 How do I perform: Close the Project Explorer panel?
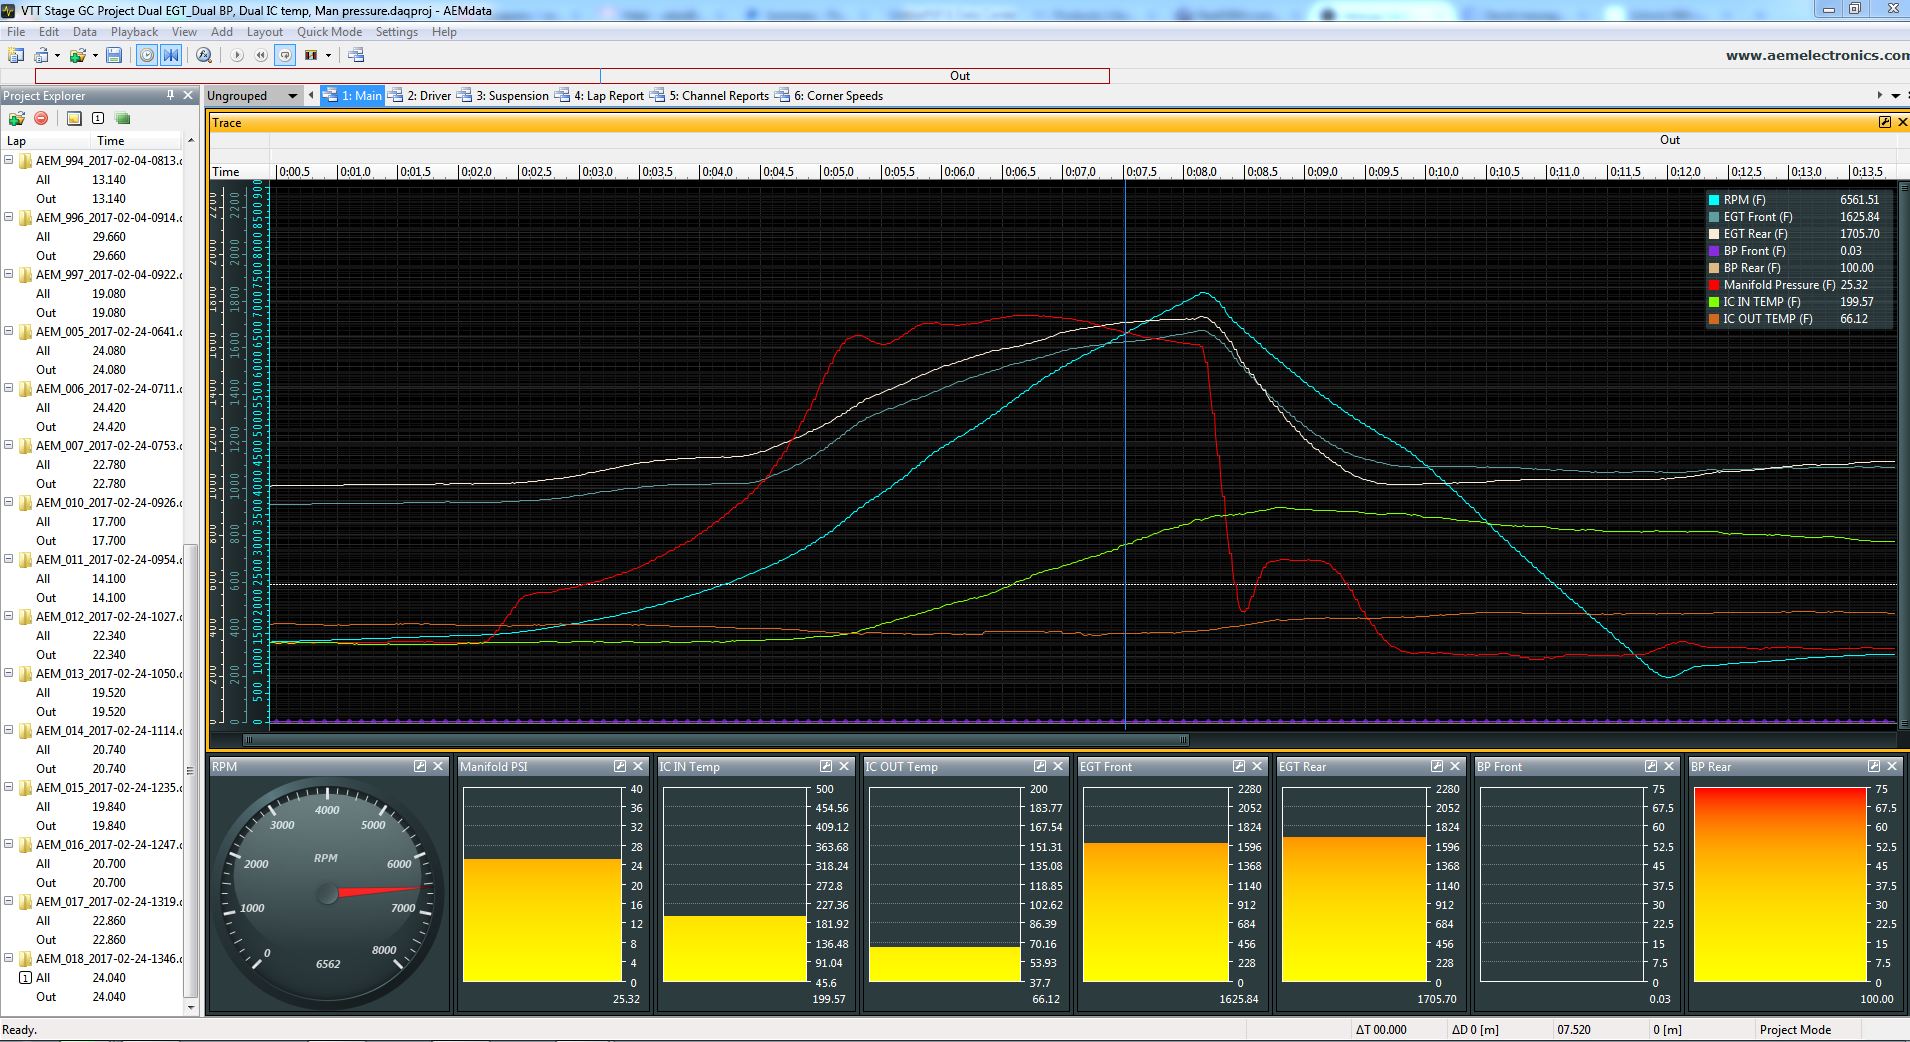tap(188, 95)
